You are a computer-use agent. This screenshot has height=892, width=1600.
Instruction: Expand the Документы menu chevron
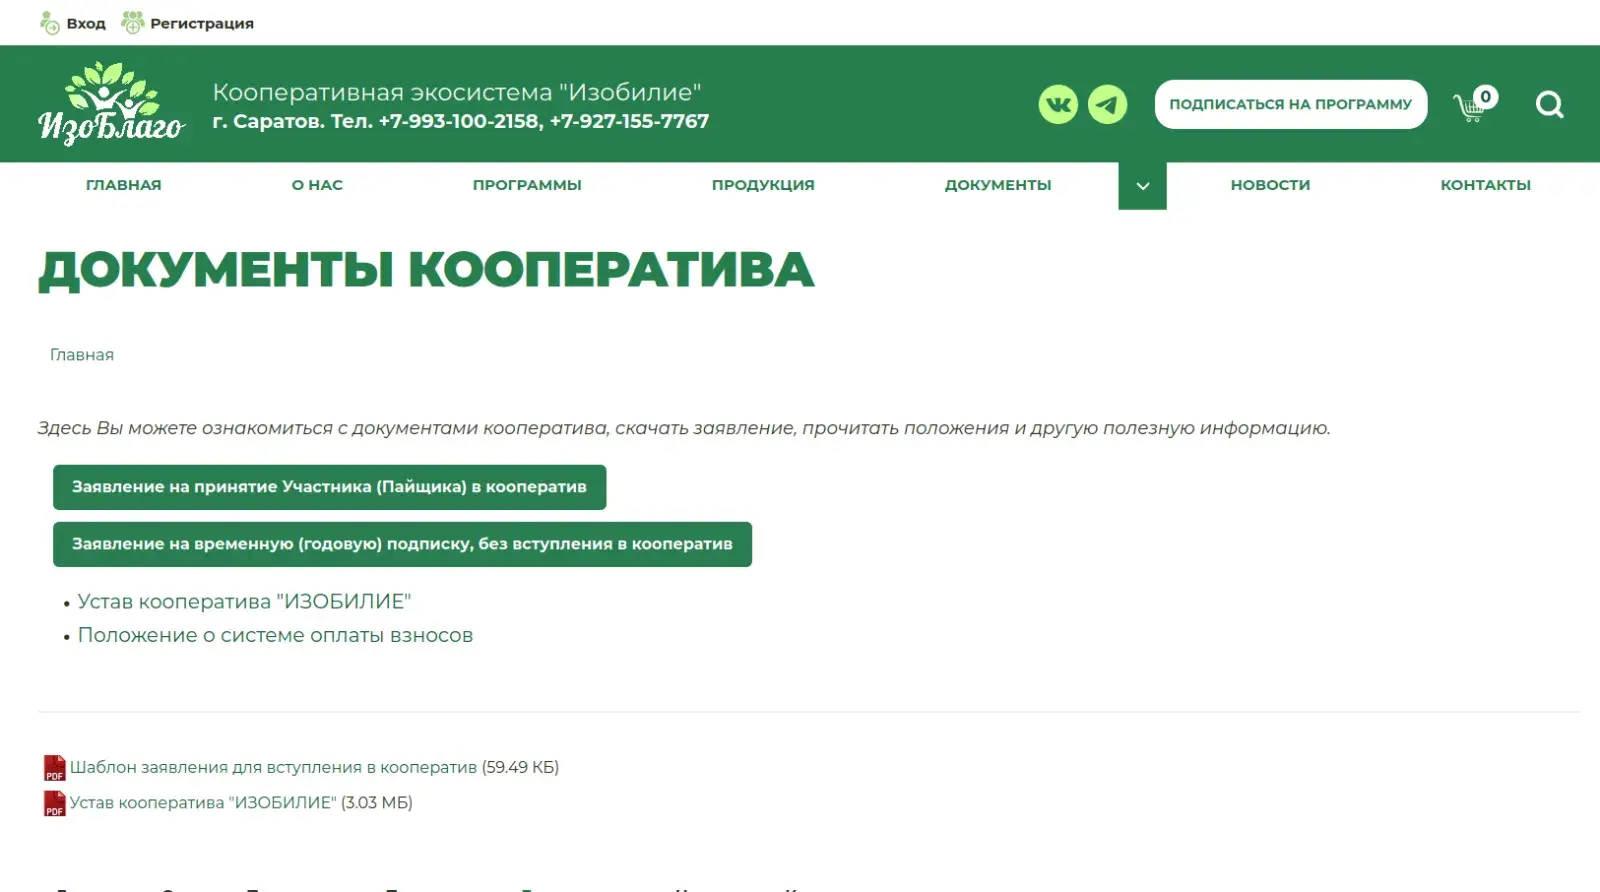[x=1142, y=186]
